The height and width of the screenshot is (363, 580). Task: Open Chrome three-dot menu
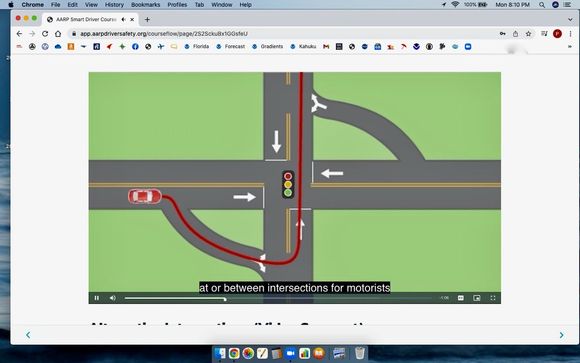click(570, 34)
